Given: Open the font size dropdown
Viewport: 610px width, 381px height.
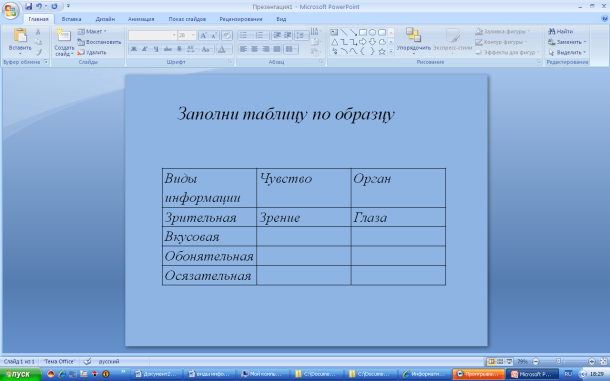Looking at the screenshot, I should [193, 35].
